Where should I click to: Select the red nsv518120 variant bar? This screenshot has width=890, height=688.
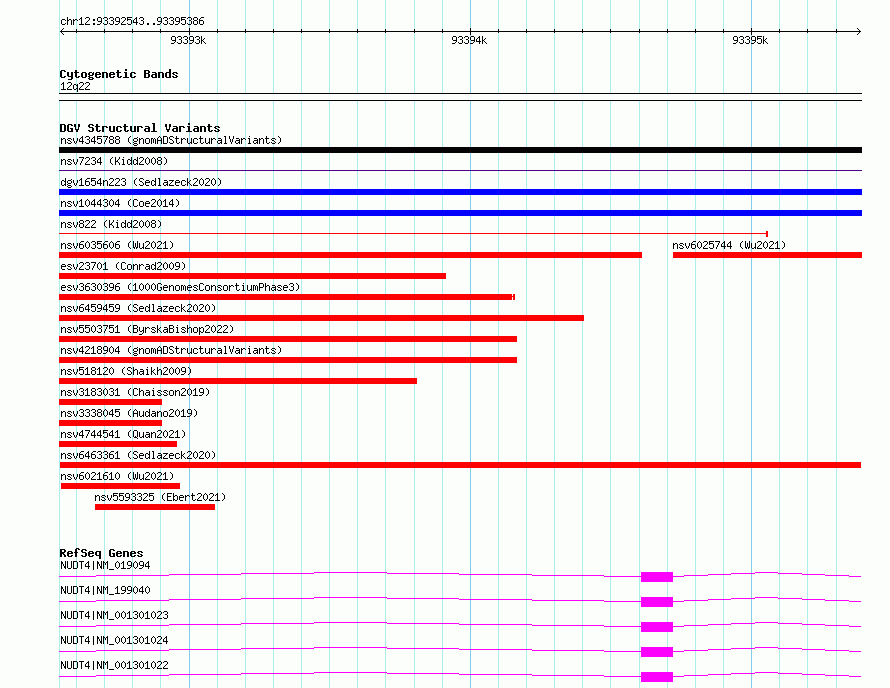click(x=238, y=381)
